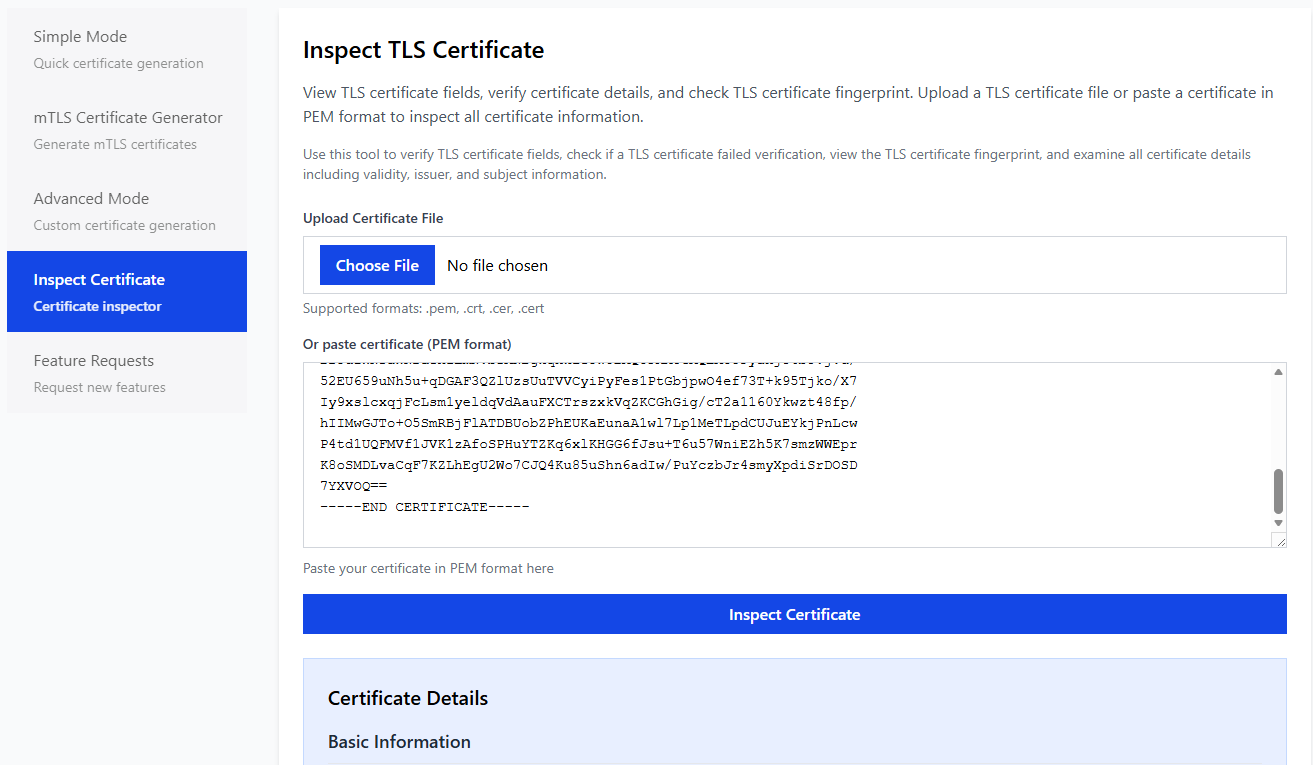The image size is (1313, 765).
Task: Click the 'No file chosen' label
Action: (x=497, y=264)
